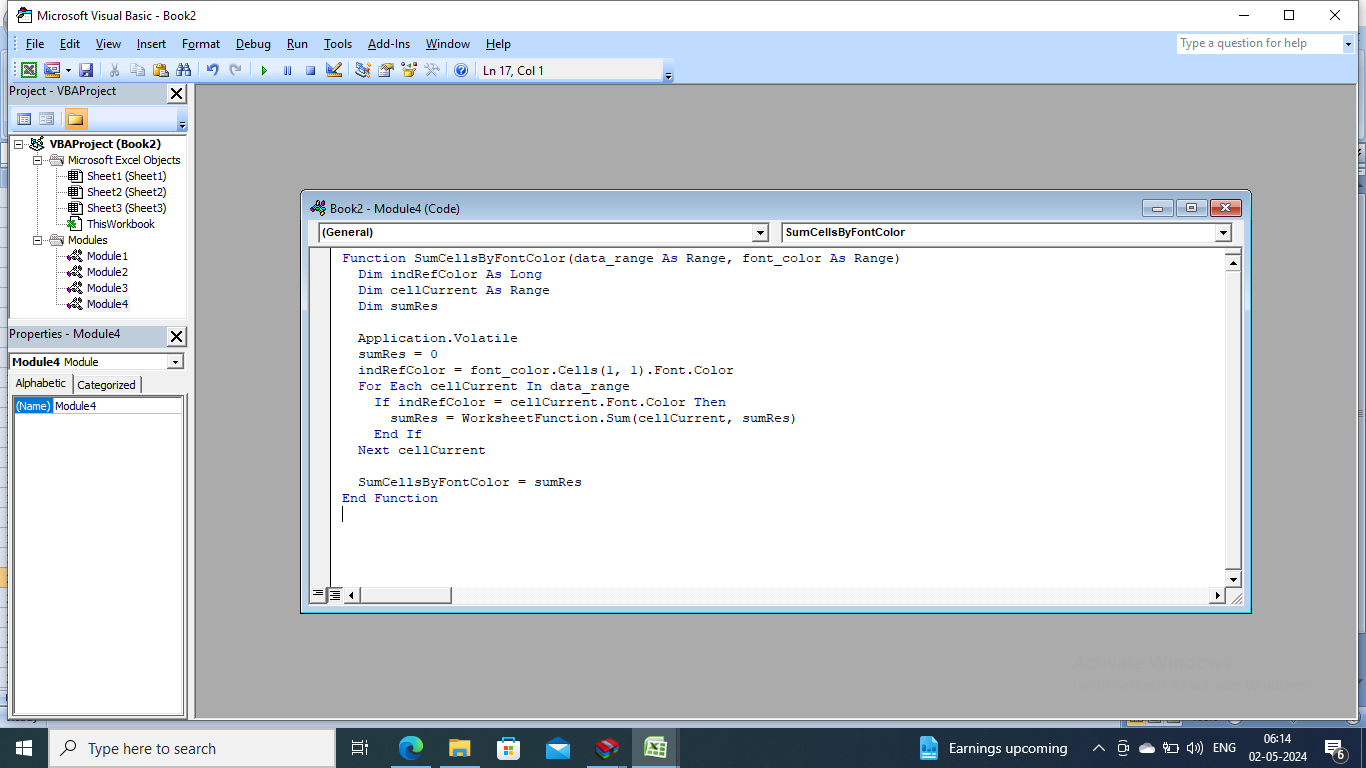Viewport: 1366px width, 768px height.
Task: Collapse the Modules folder node
Action: 37,240
